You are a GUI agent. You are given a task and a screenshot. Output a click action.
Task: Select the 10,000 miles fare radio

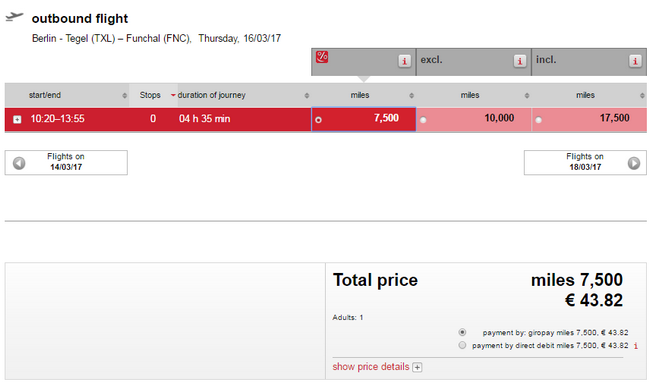click(x=423, y=120)
